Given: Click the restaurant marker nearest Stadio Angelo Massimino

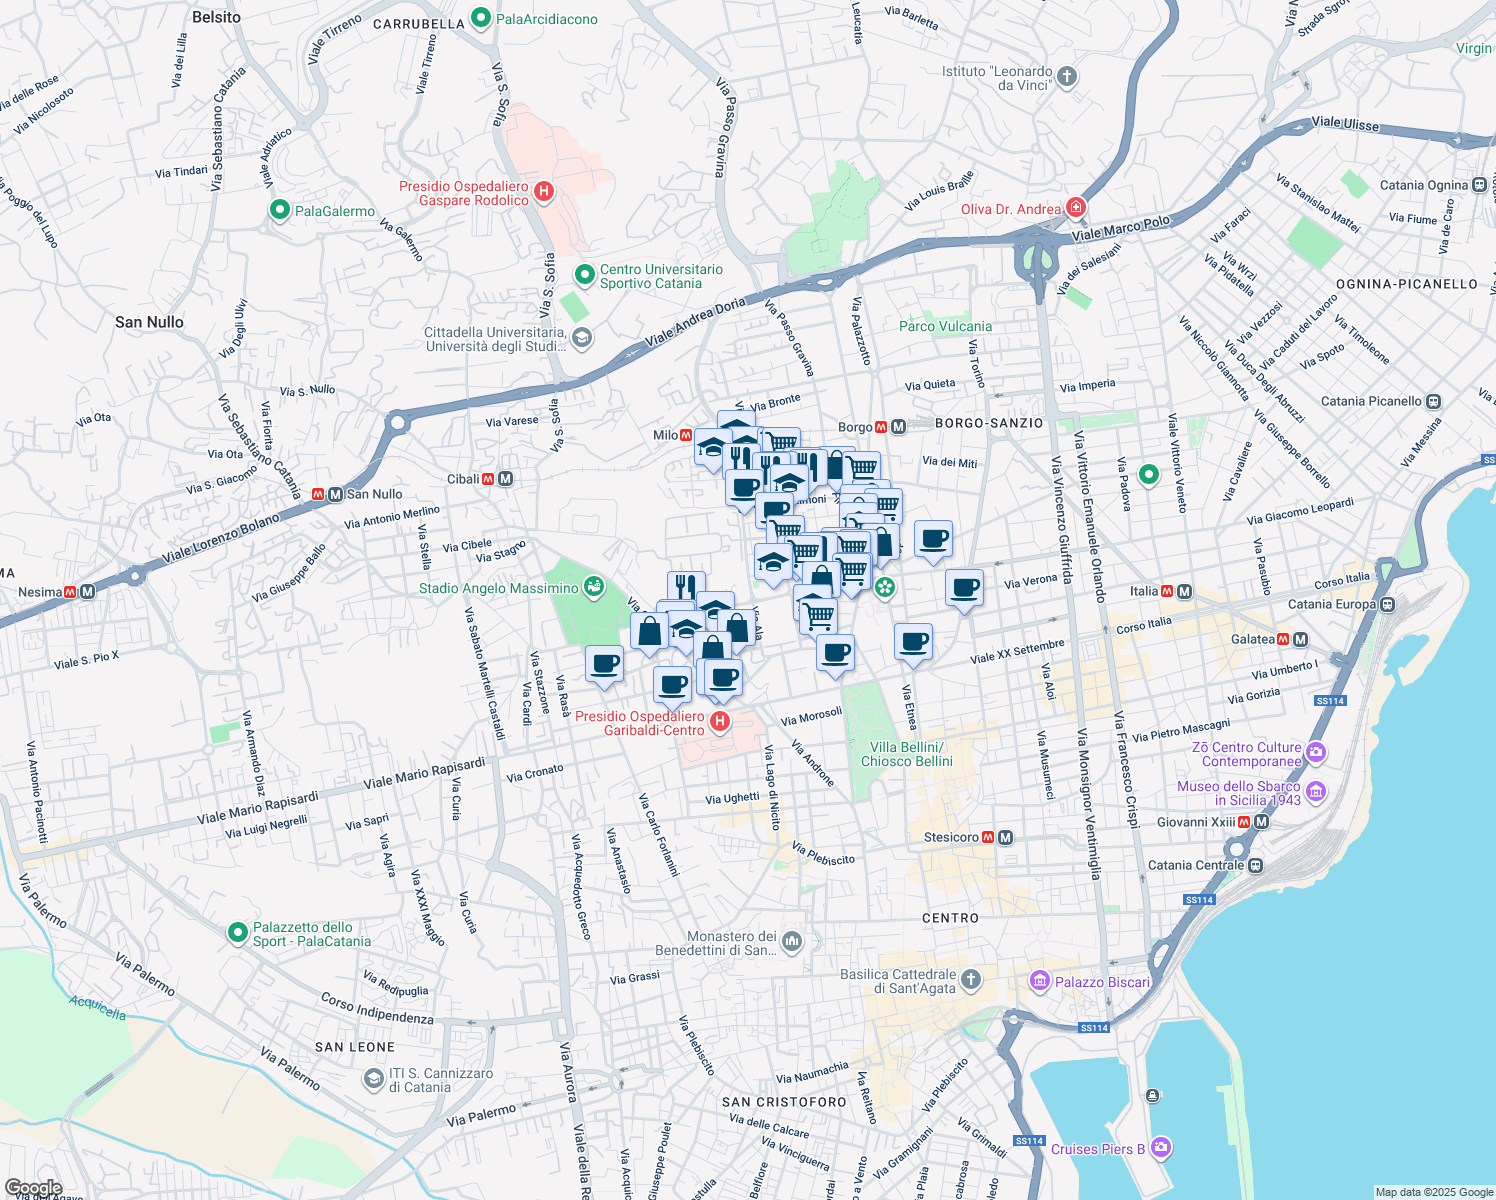Looking at the screenshot, I should pos(685,589).
